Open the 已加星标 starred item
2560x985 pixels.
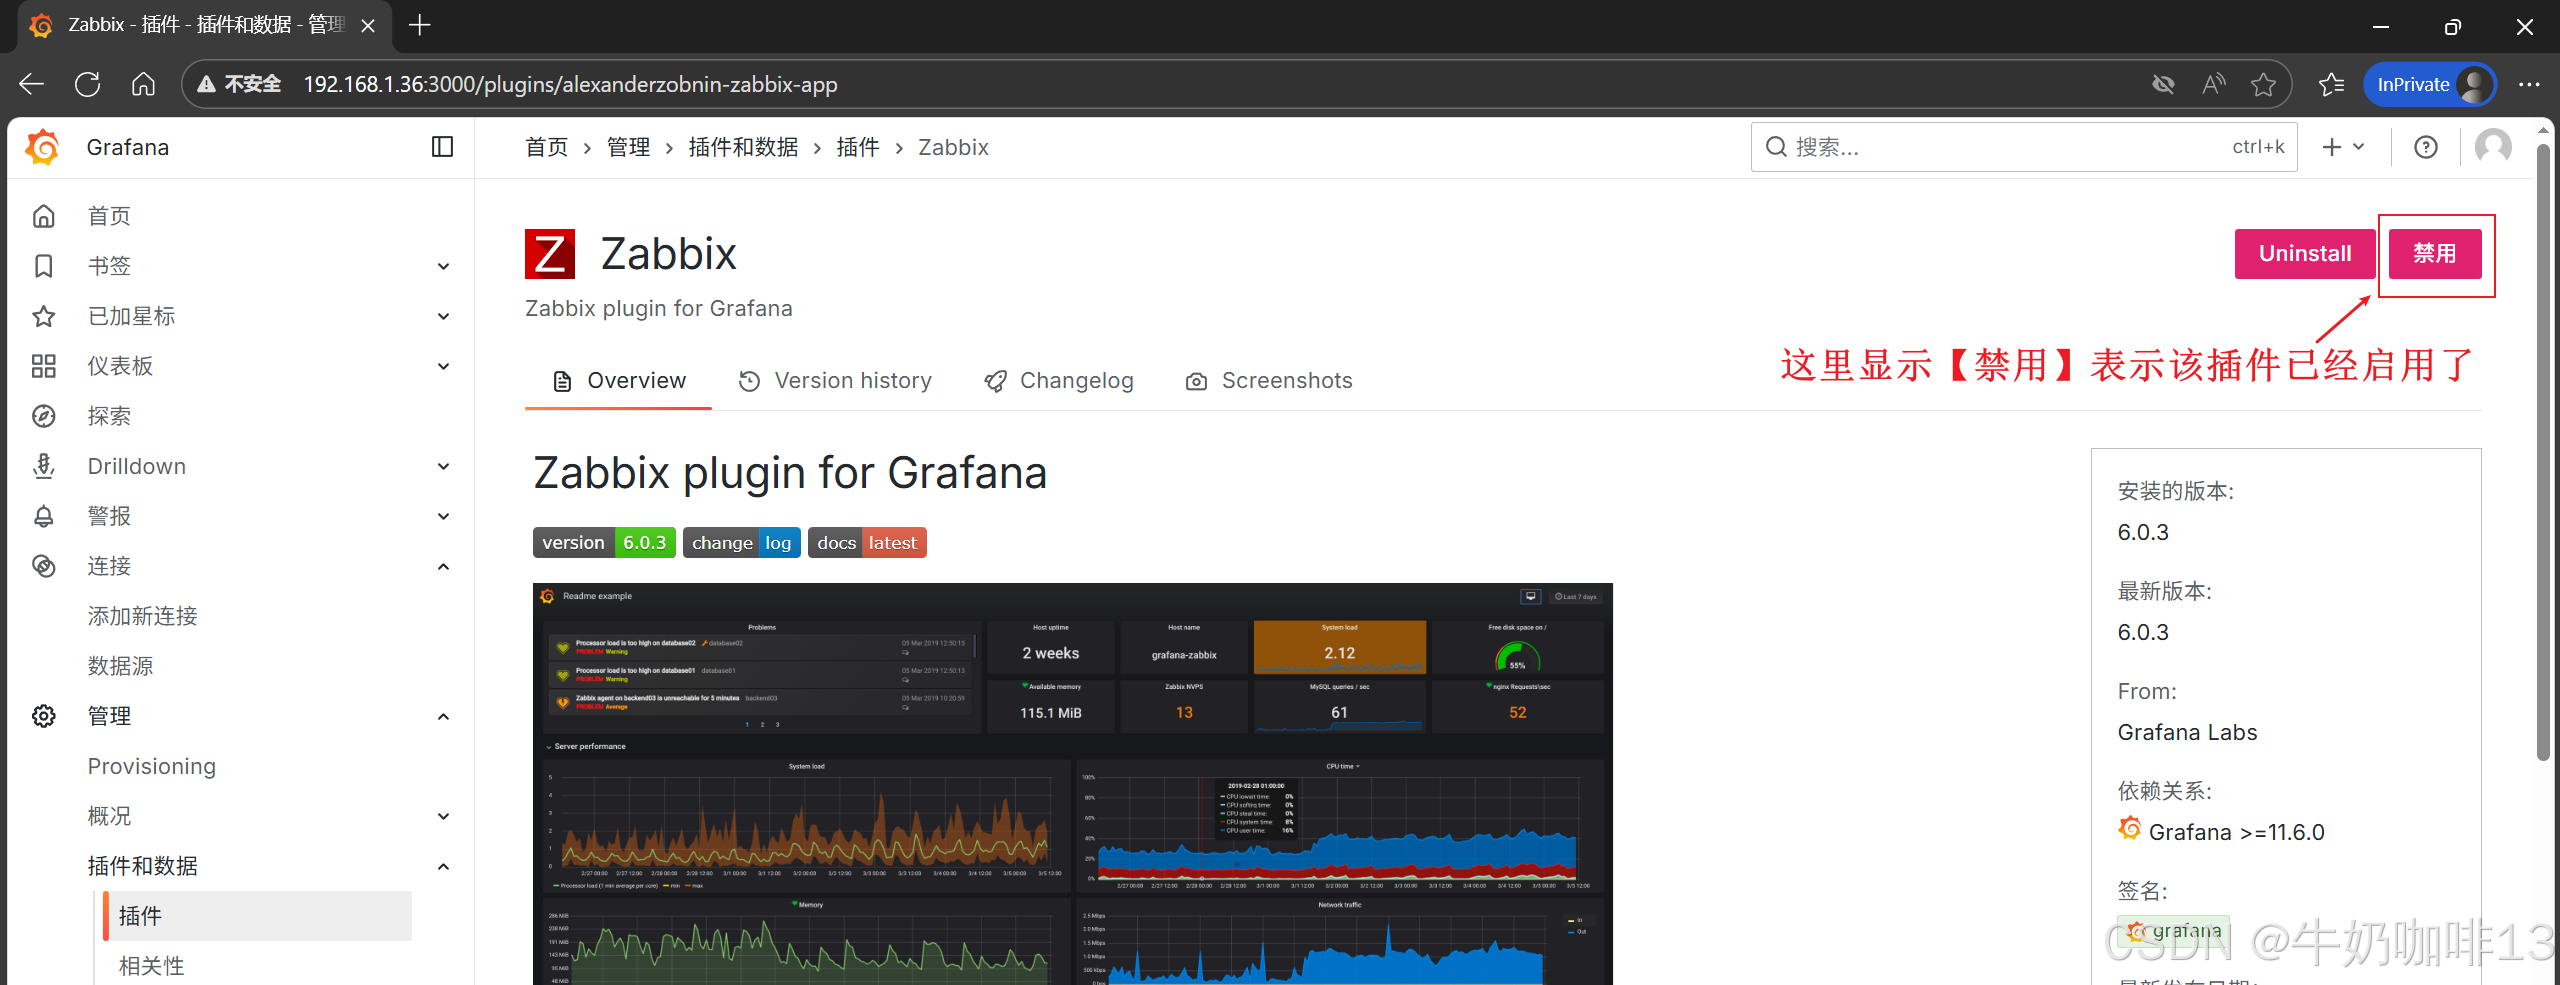[131, 316]
